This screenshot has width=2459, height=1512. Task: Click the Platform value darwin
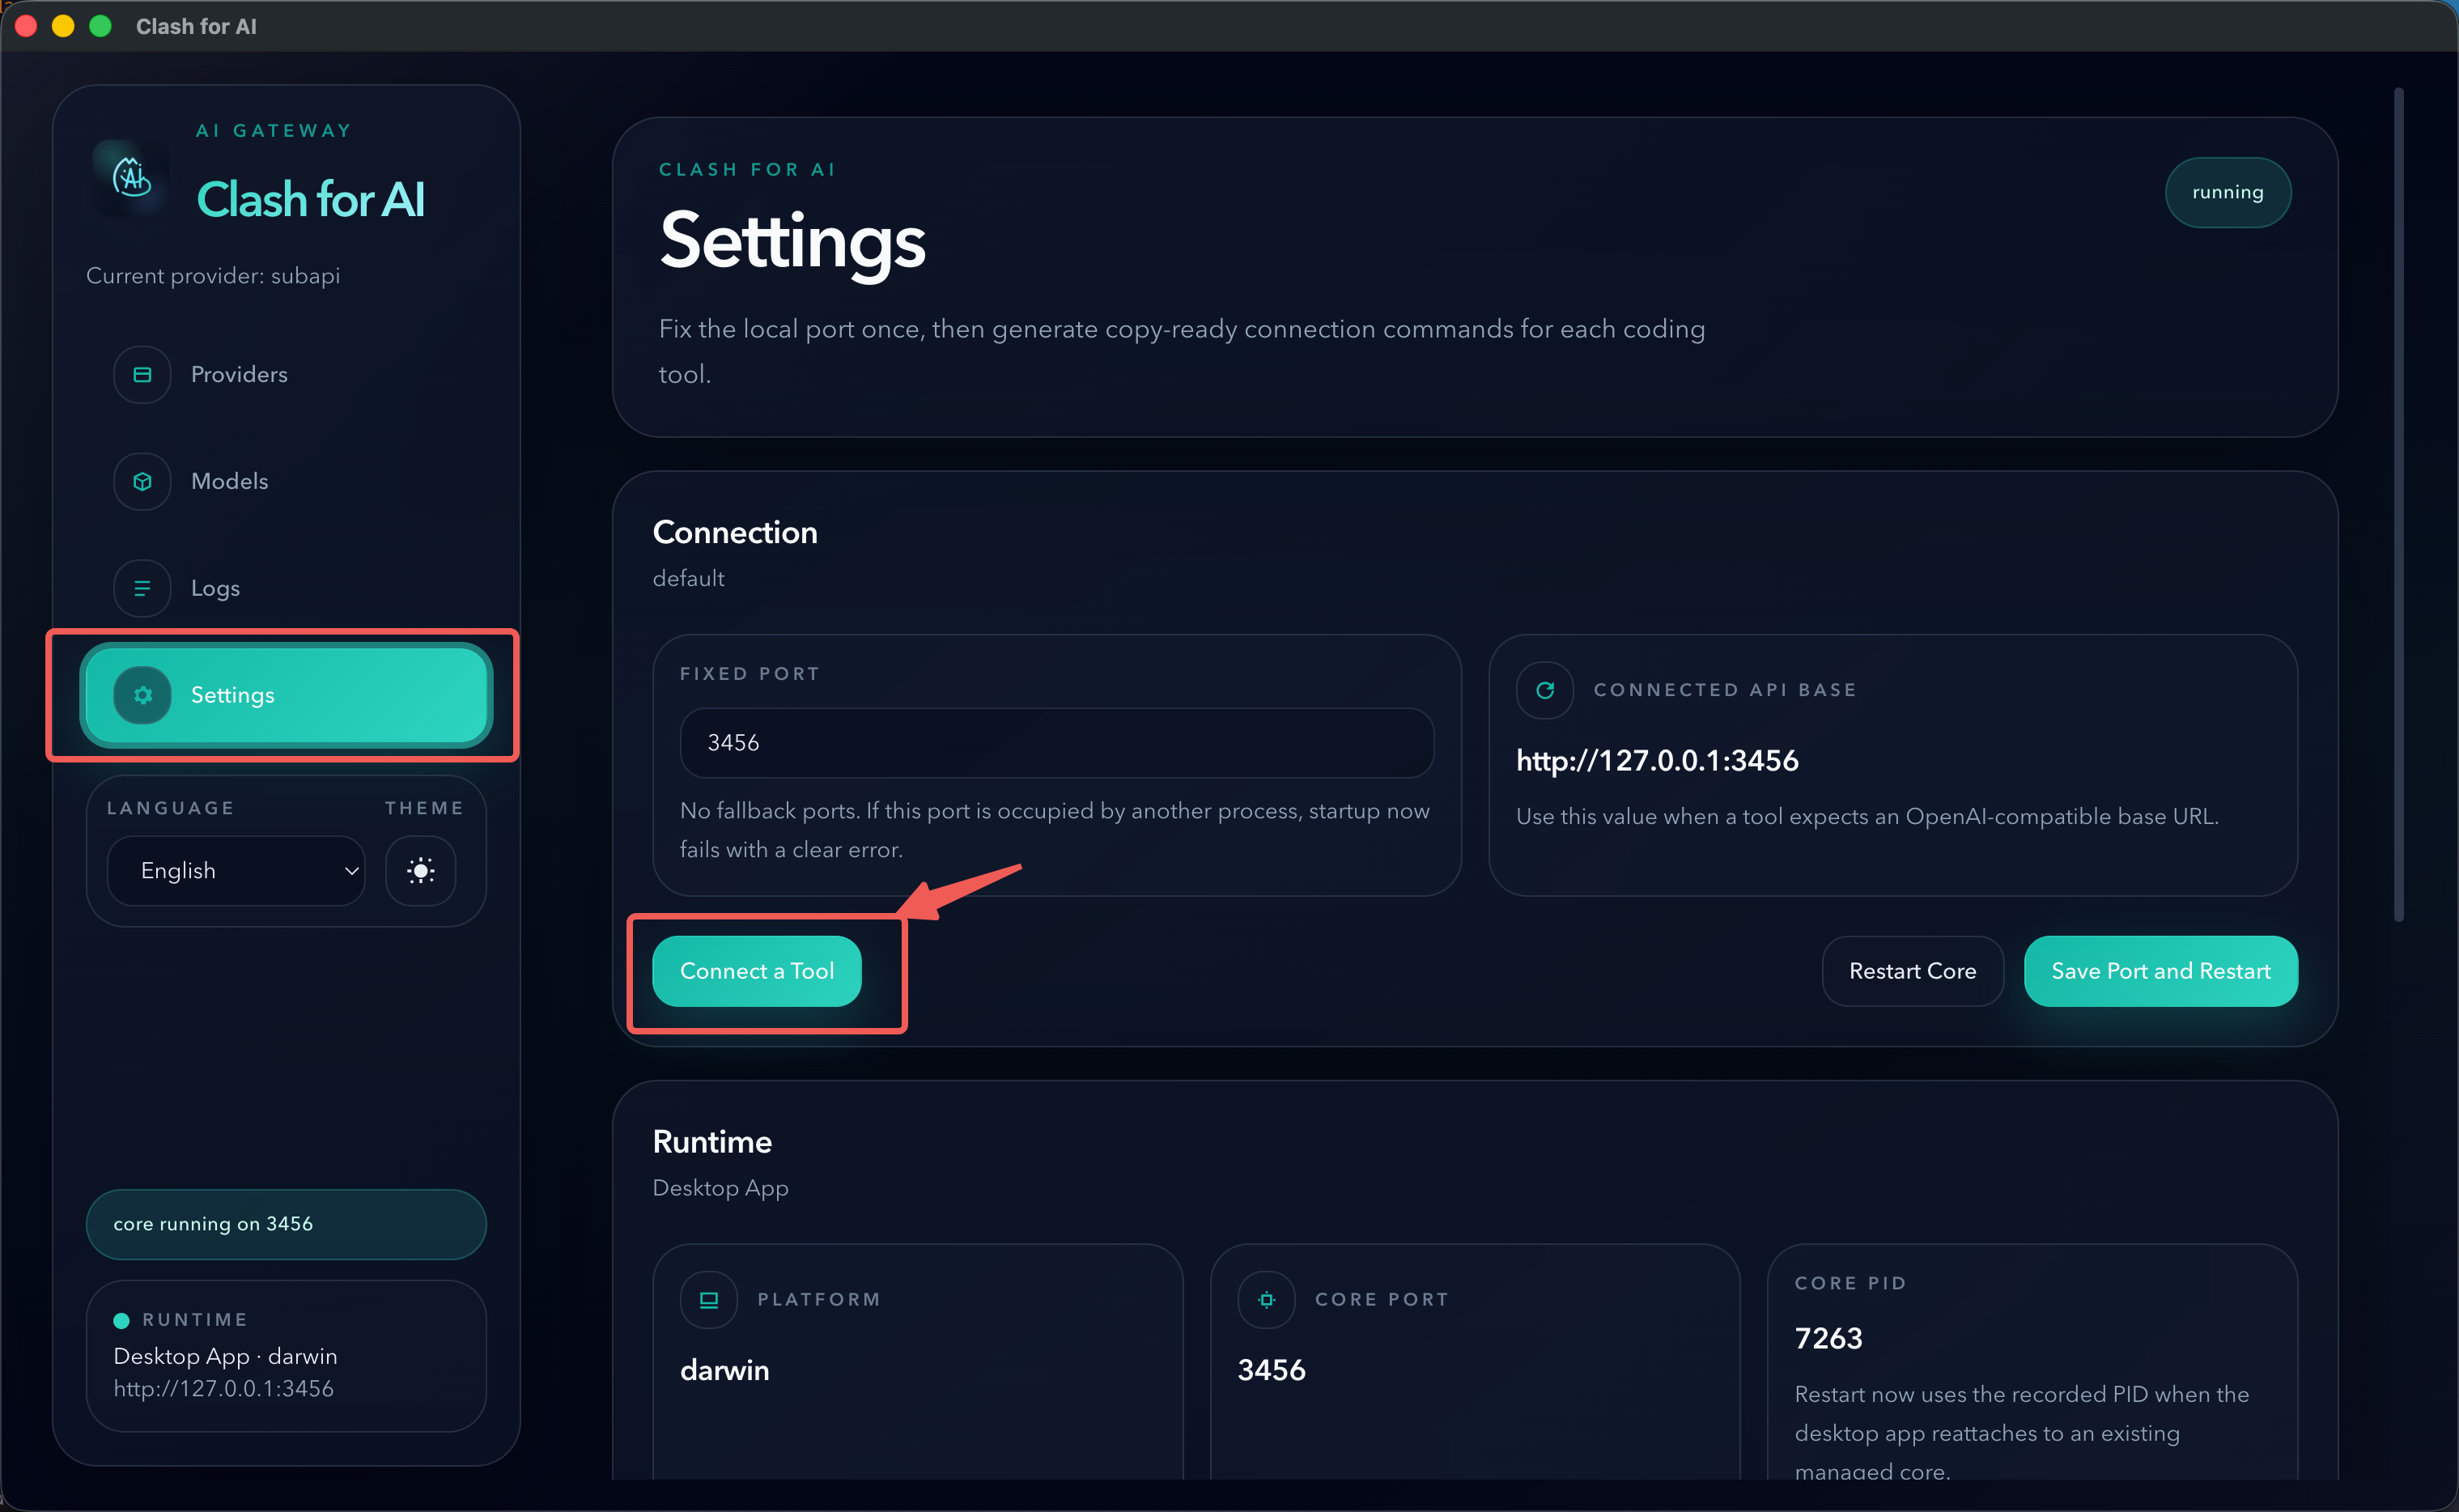(724, 1370)
